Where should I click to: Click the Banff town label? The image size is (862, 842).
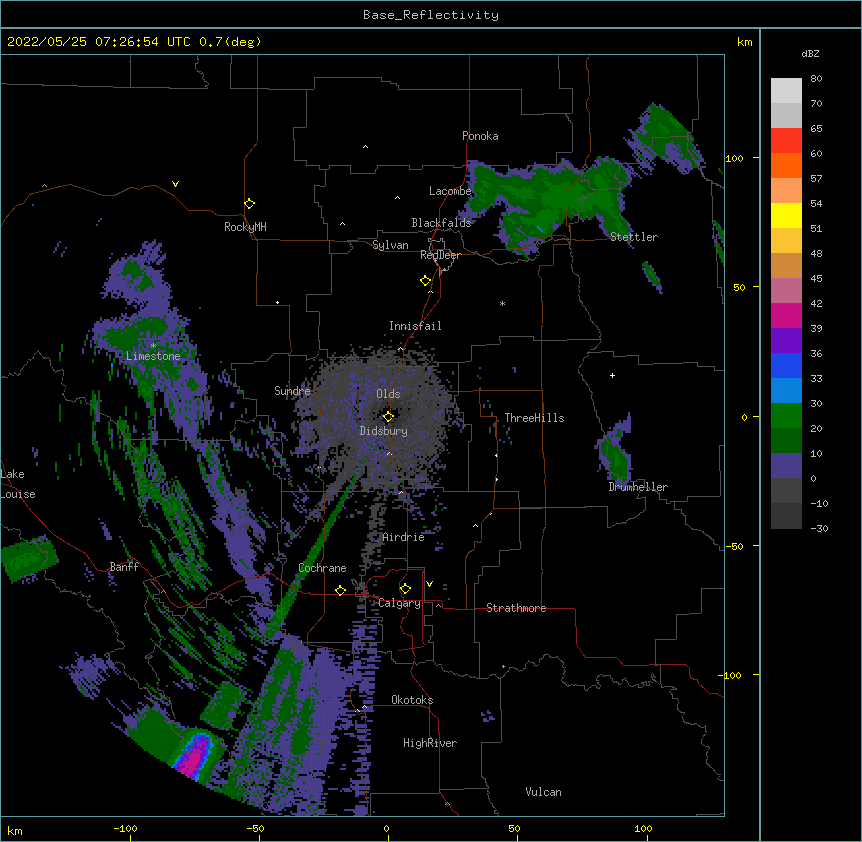pyautogui.click(x=124, y=567)
